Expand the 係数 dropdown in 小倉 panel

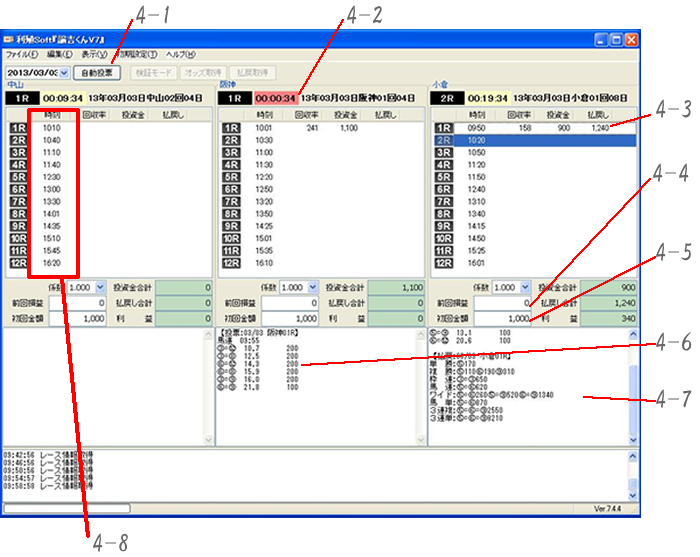(x=524, y=286)
